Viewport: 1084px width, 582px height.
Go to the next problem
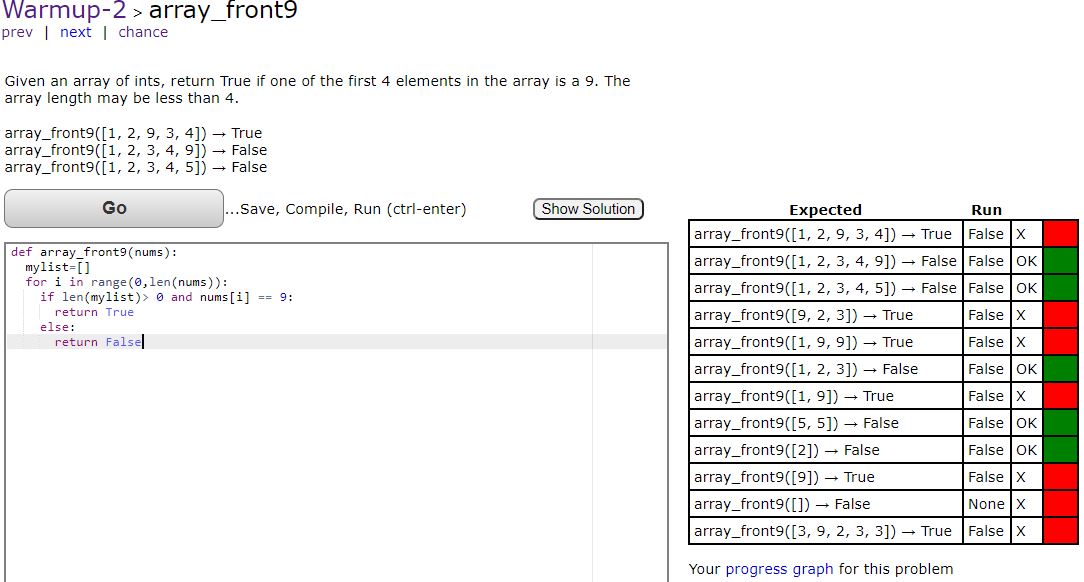(75, 32)
